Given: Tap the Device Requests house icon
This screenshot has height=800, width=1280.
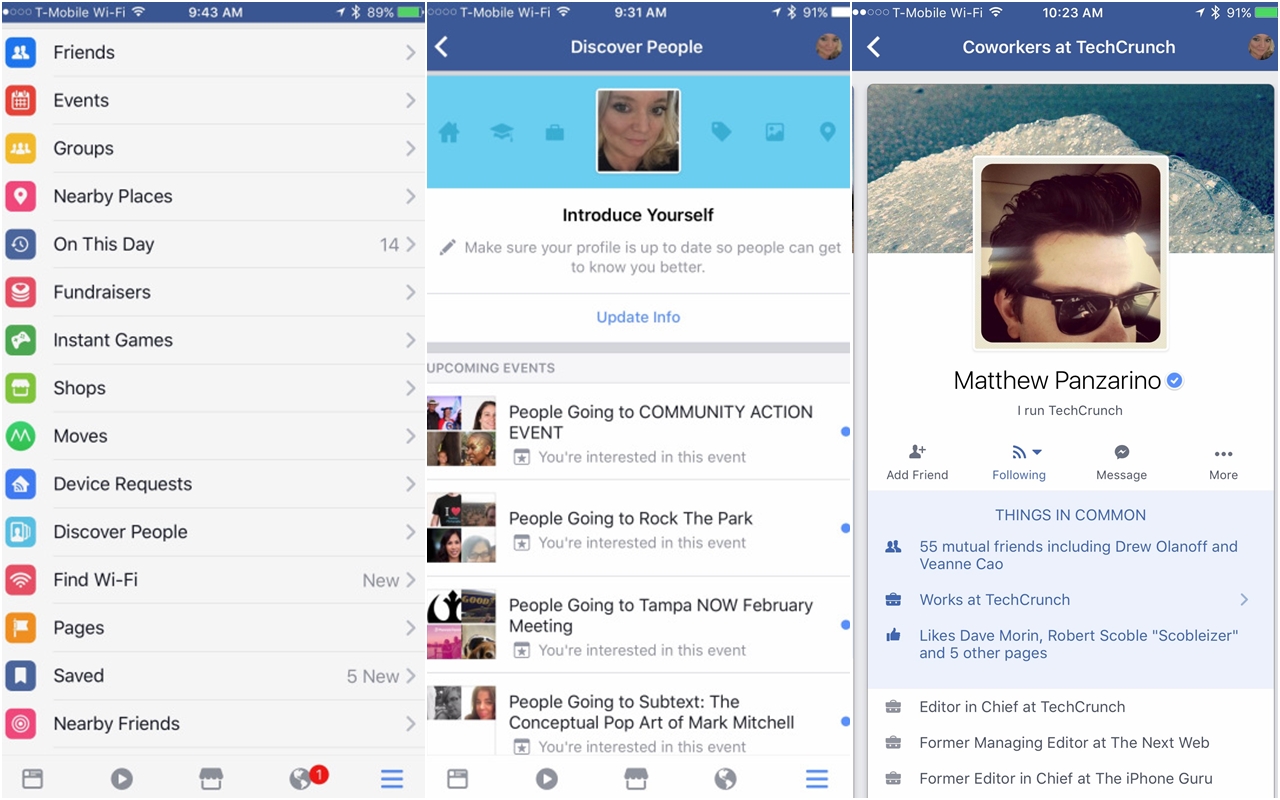Looking at the screenshot, I should click(x=21, y=484).
